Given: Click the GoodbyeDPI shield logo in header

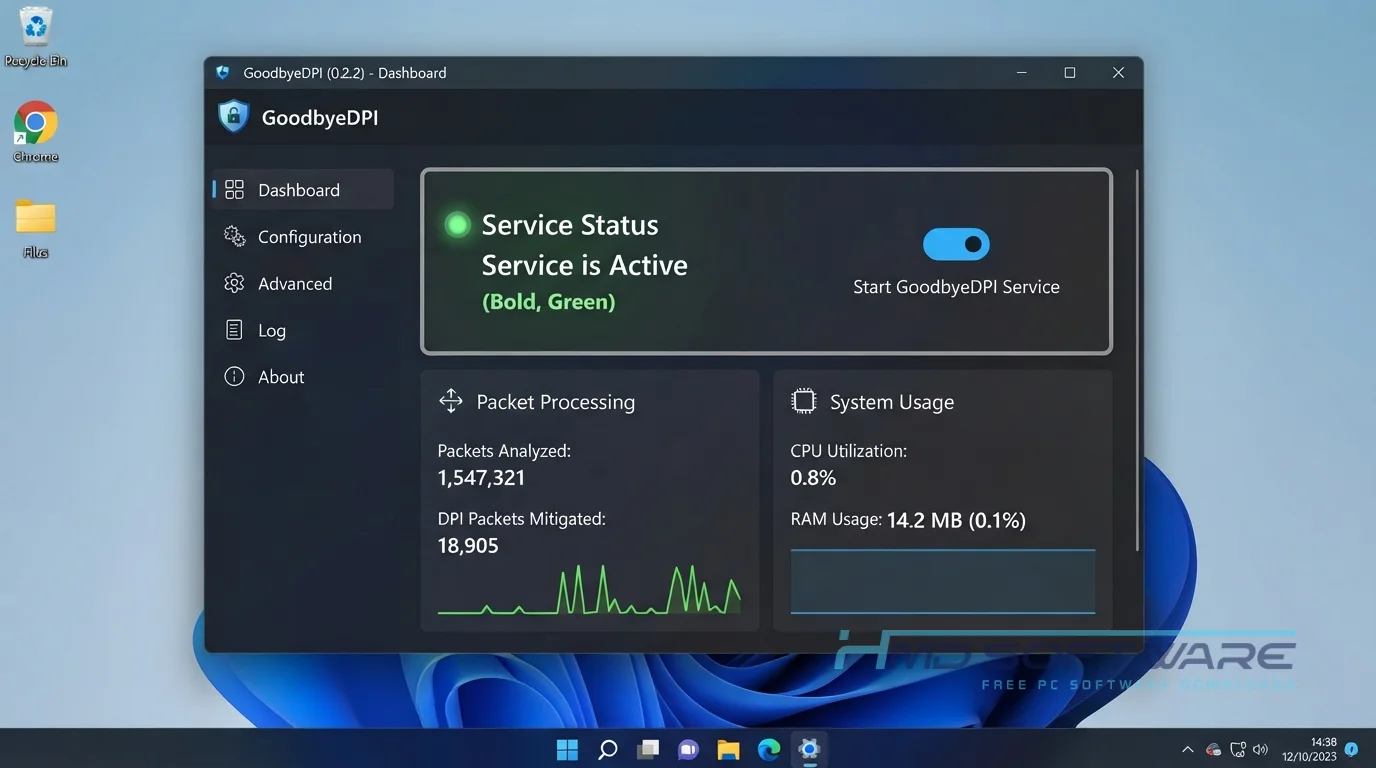Looking at the screenshot, I should coord(233,117).
